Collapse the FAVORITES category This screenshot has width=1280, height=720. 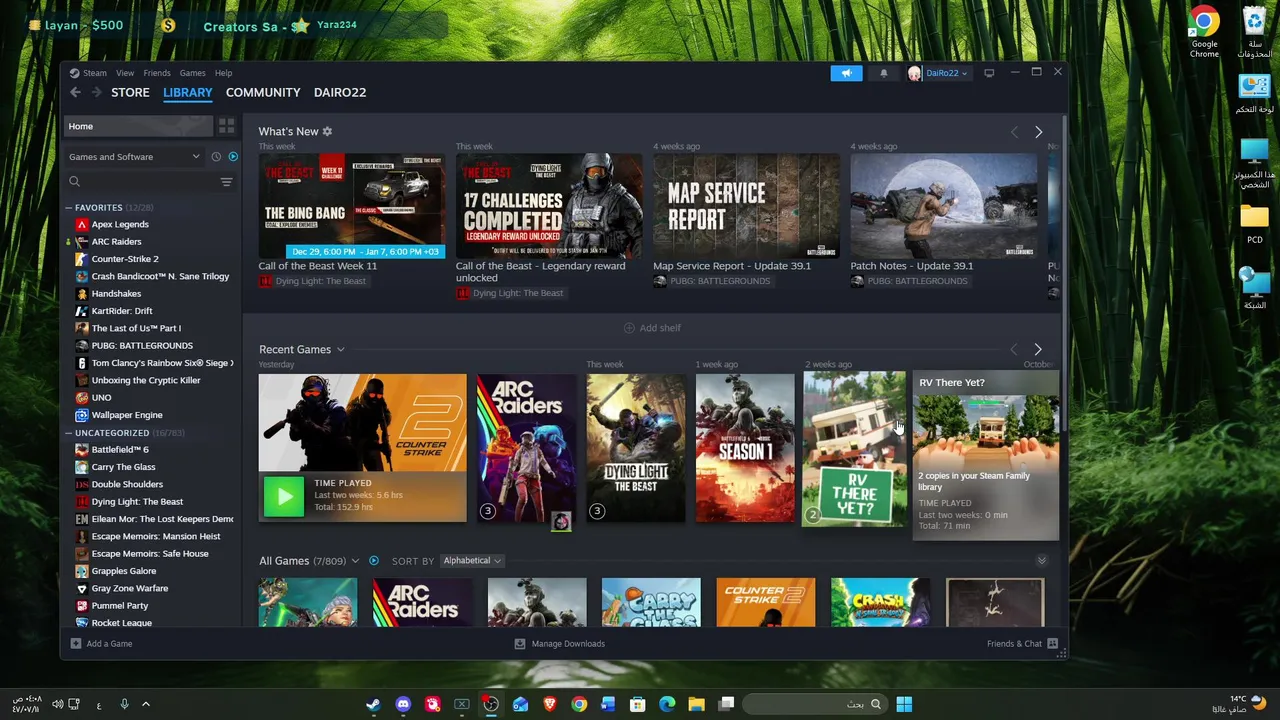click(x=69, y=207)
